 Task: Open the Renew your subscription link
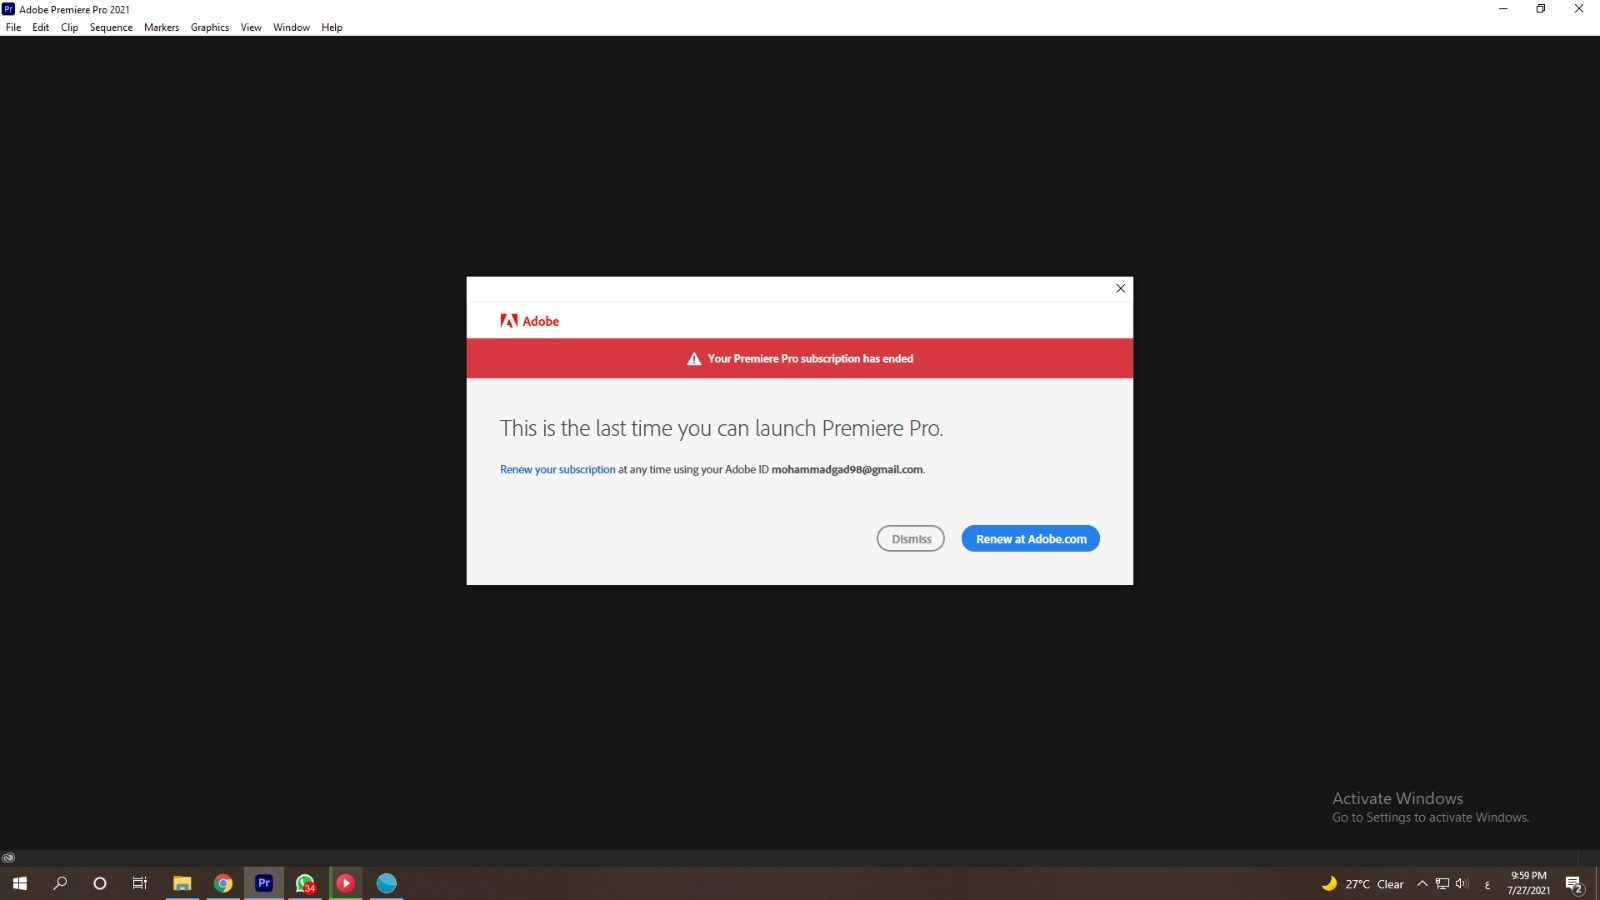click(557, 469)
